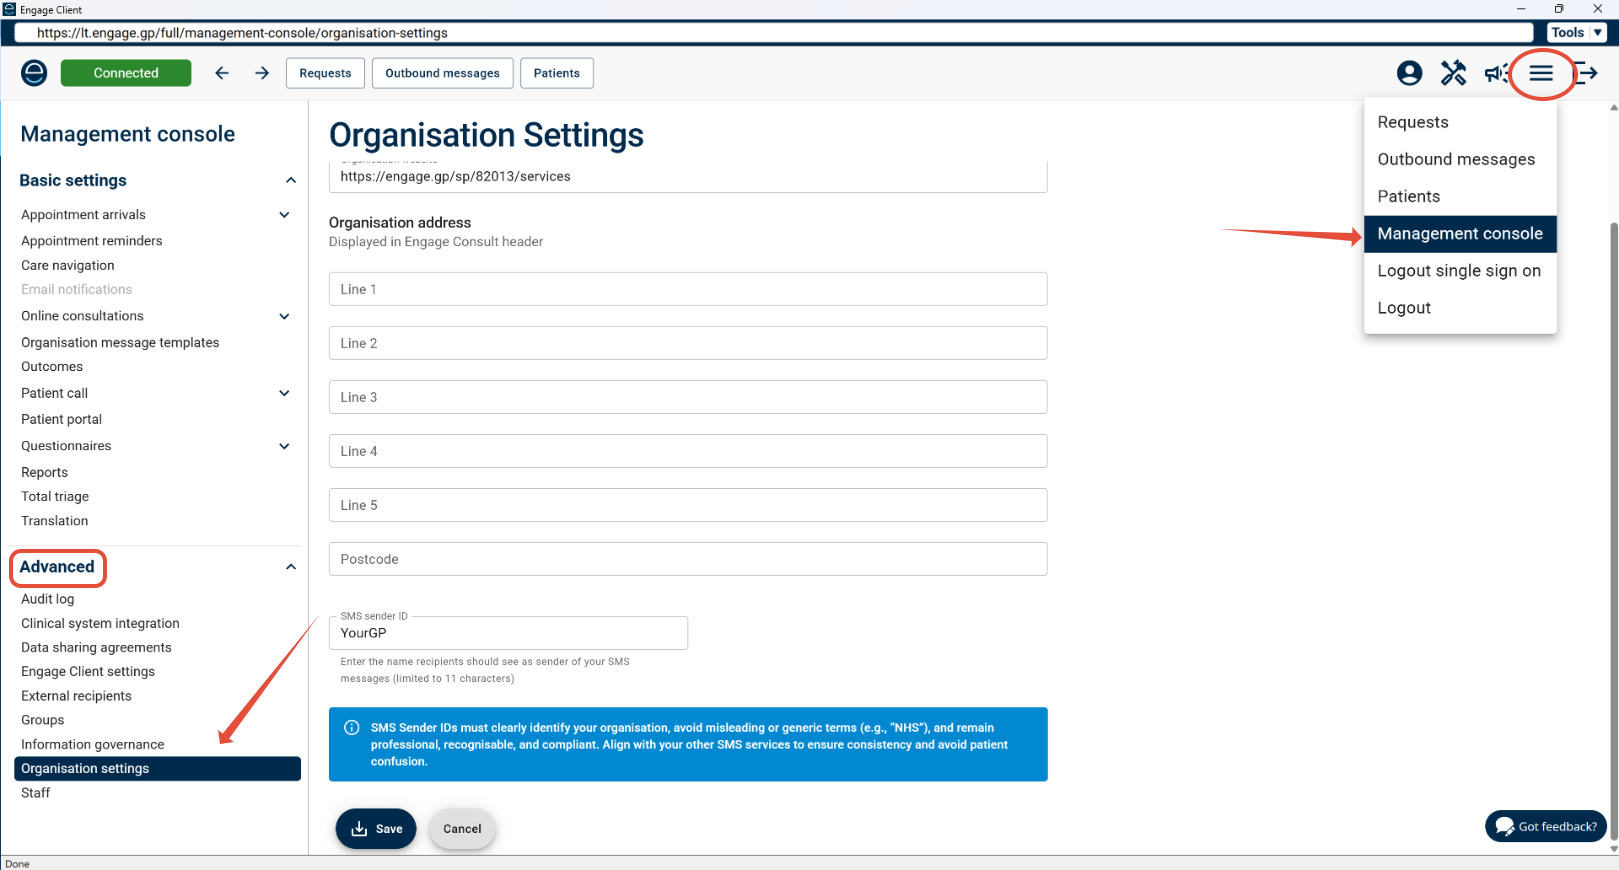1619x870 pixels.
Task: Click the info icon in SMS notice
Action: [352, 728]
